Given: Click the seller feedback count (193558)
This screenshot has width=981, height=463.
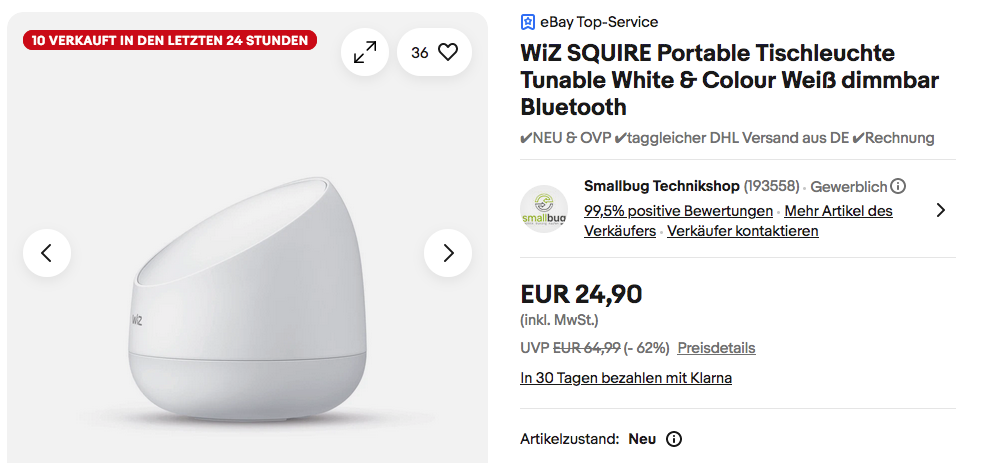Looking at the screenshot, I should coord(771,186).
